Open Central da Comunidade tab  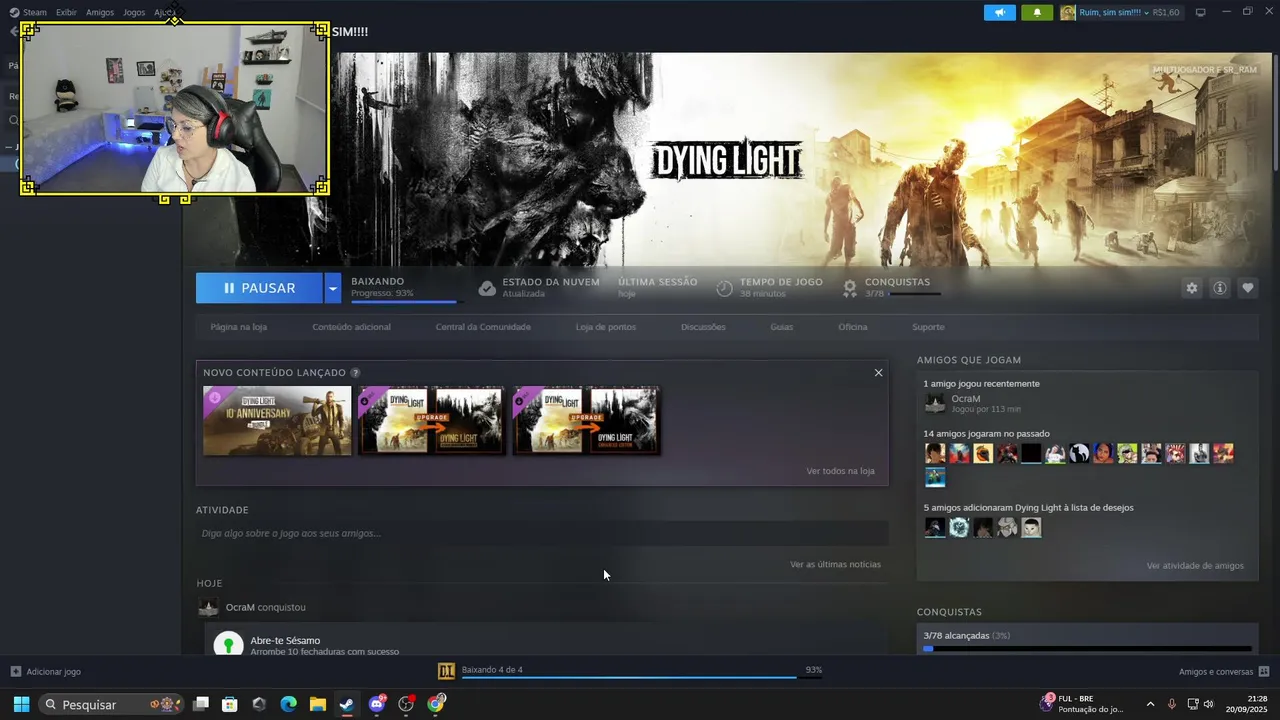tap(483, 327)
